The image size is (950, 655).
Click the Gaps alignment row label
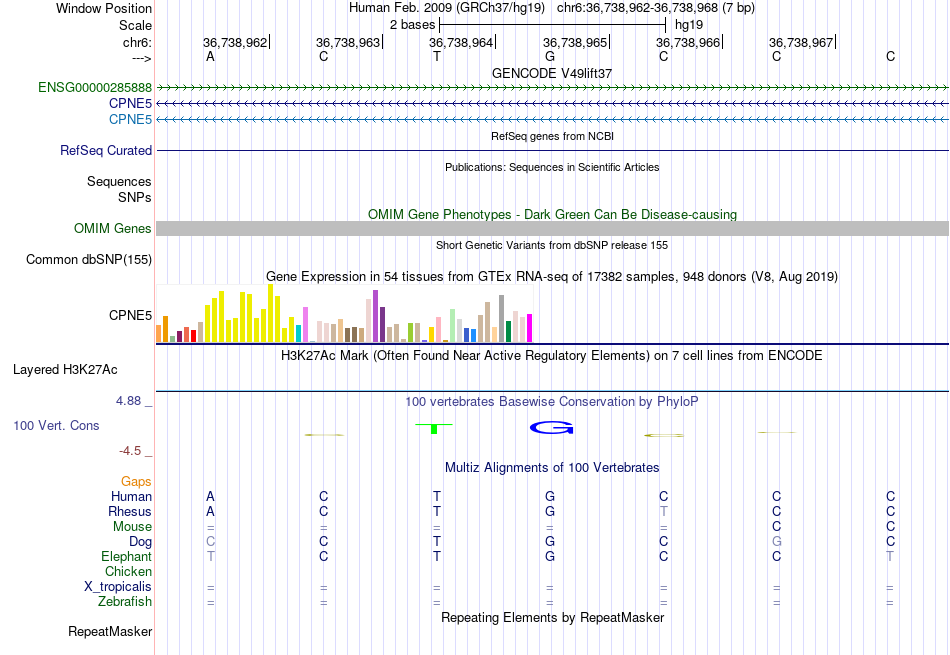[136, 482]
